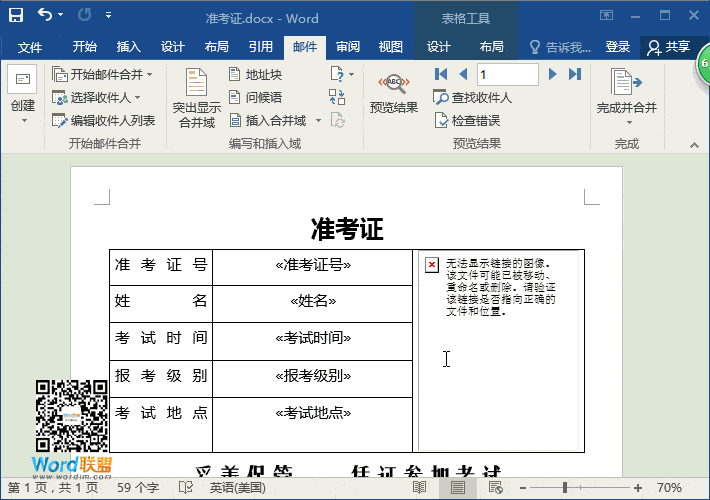Run Check for Errors (检查错误)

[x=467, y=121]
